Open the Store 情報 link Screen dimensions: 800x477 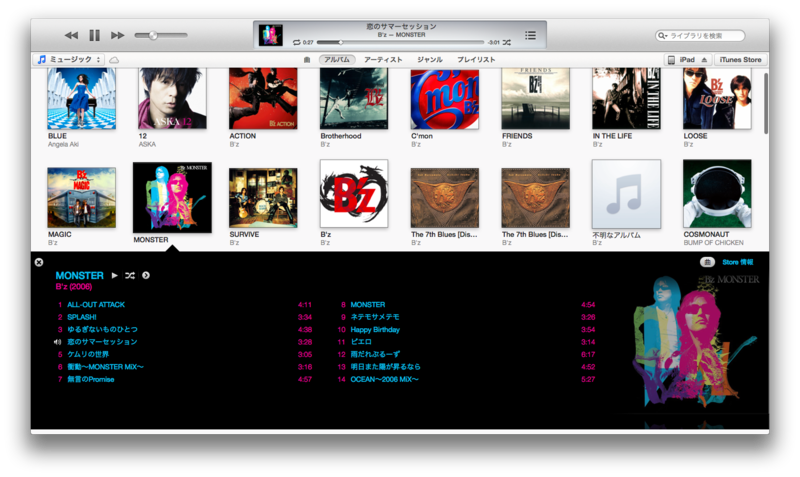pyautogui.click(x=738, y=262)
